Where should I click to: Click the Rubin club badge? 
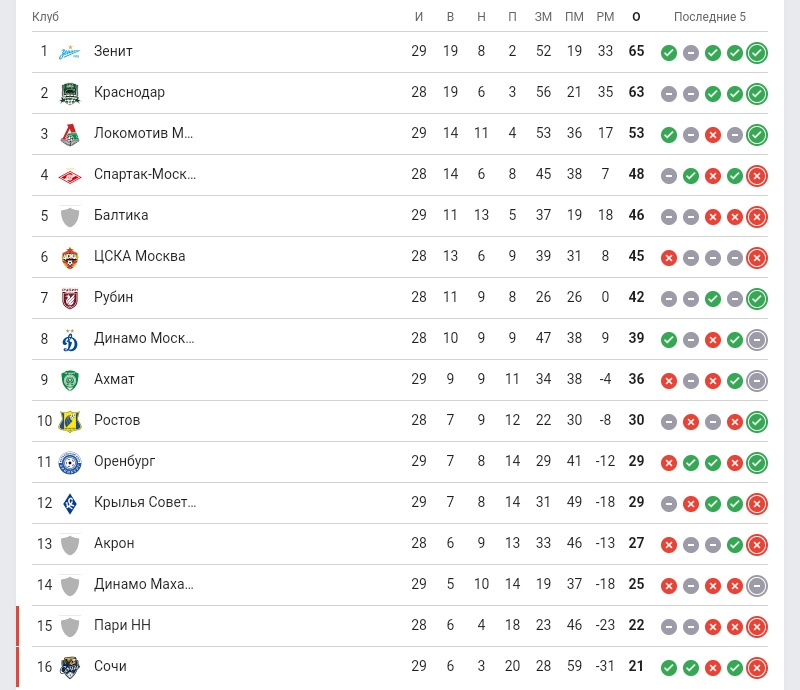(x=69, y=298)
